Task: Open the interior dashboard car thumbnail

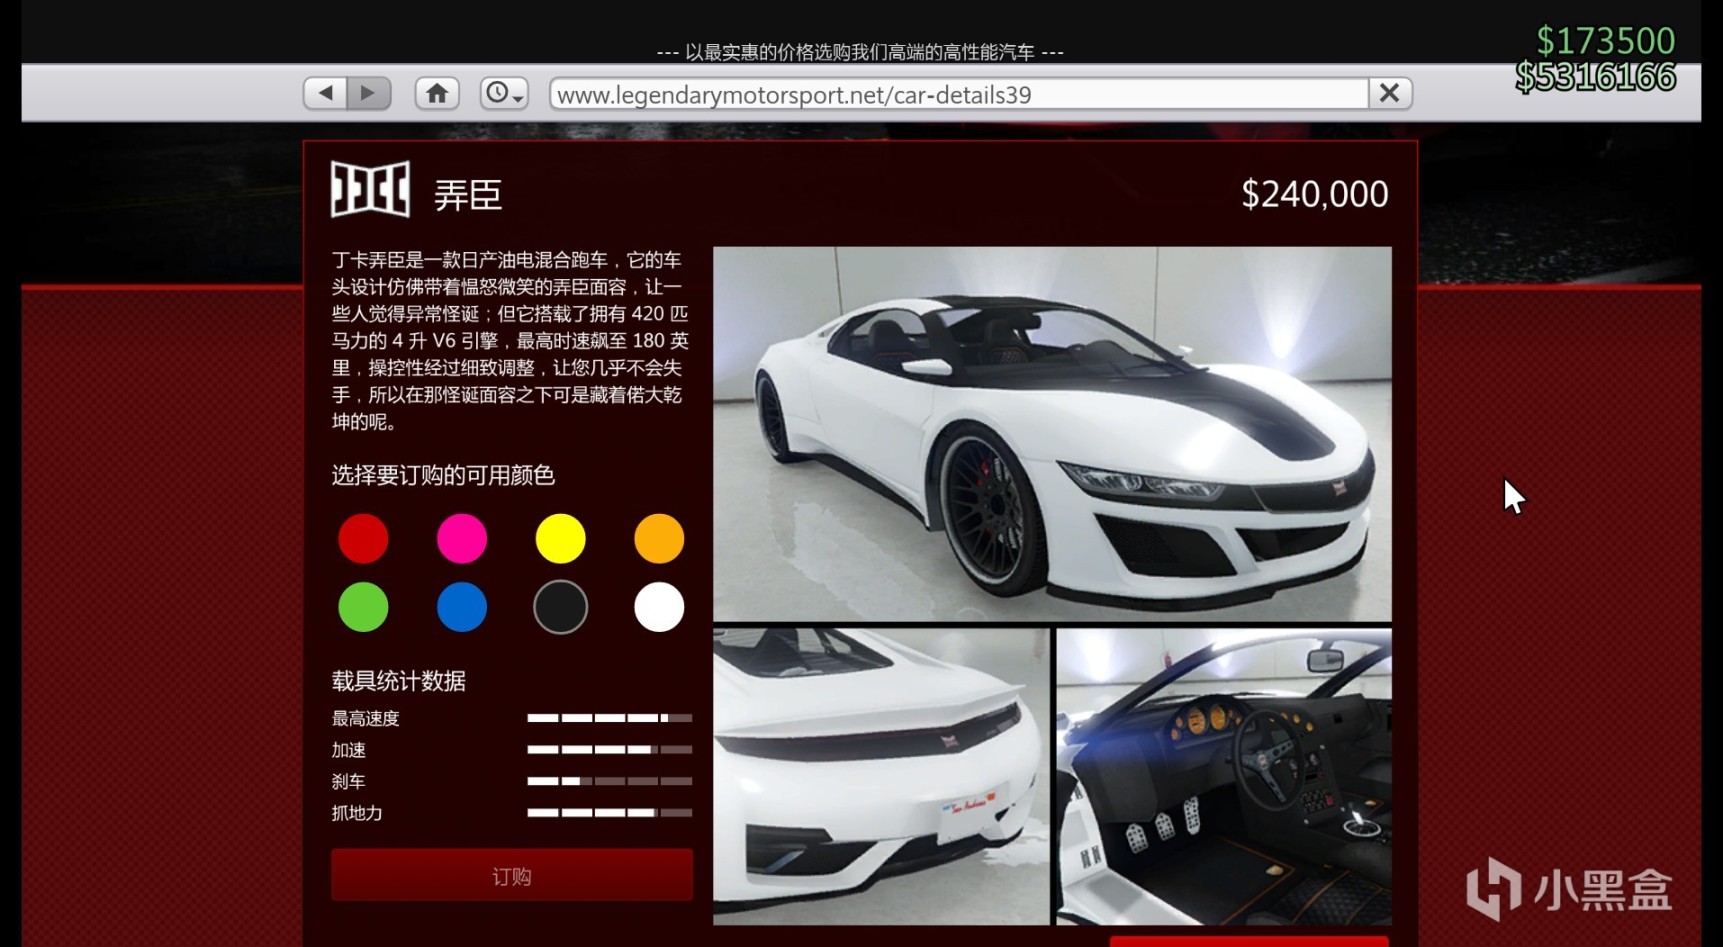Action: click(1224, 776)
